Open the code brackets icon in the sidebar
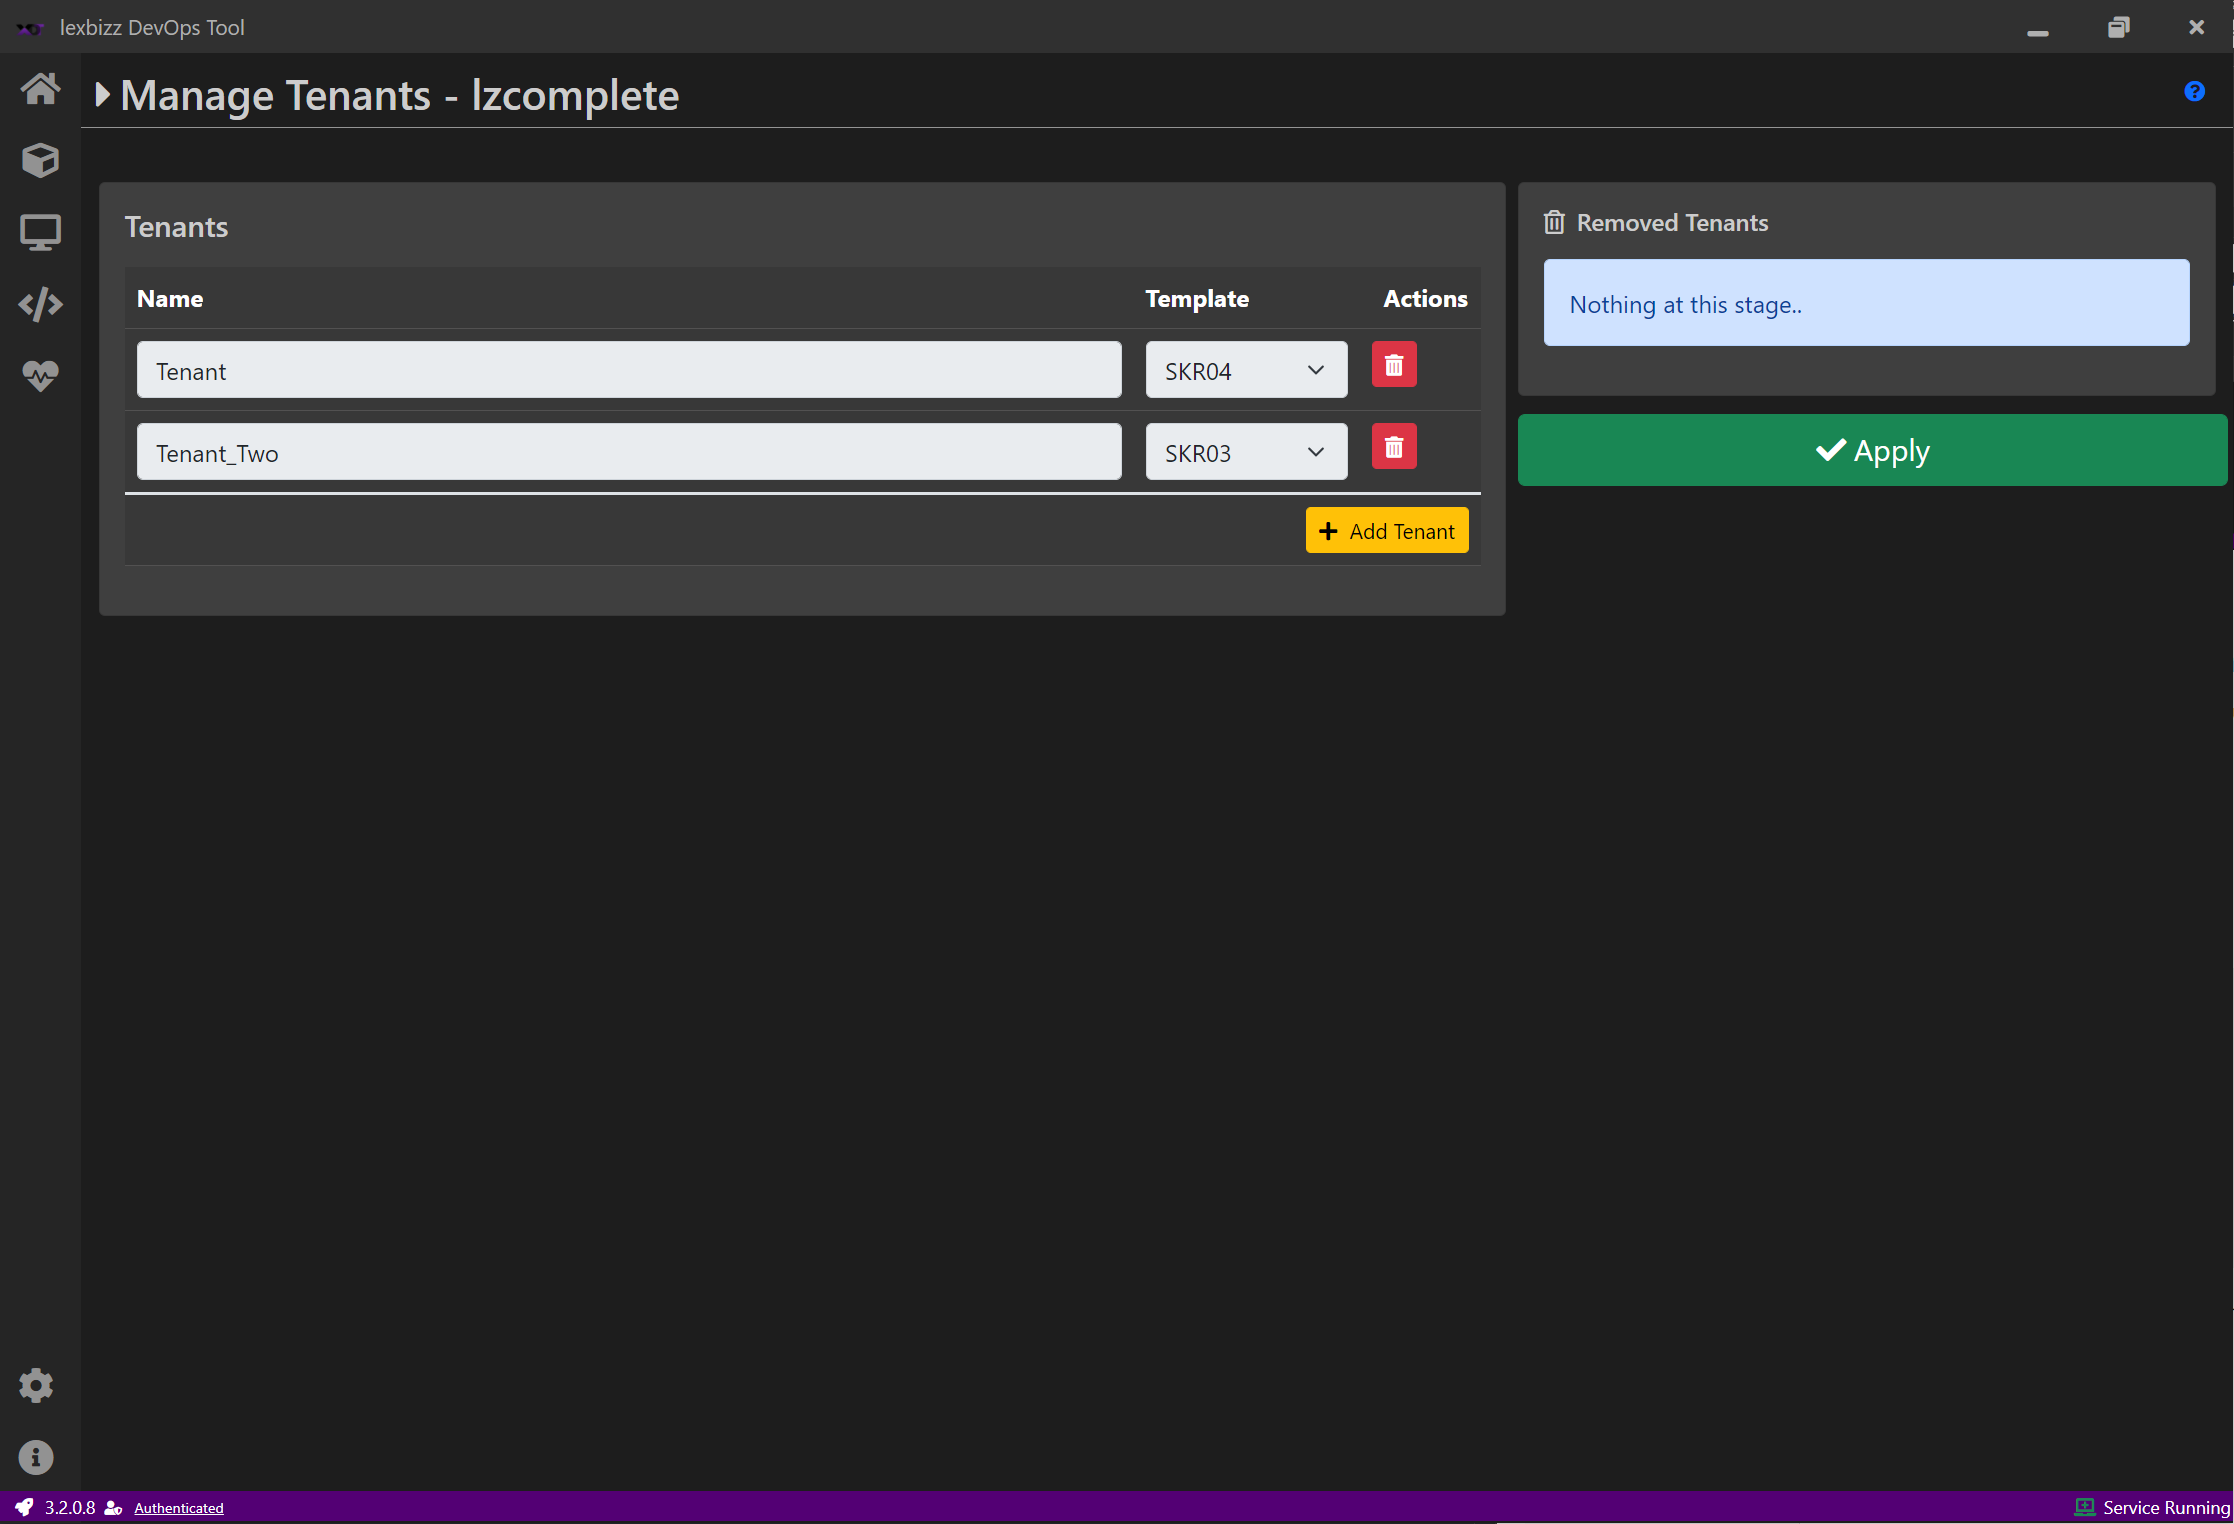This screenshot has height=1524, width=2234. pyautogui.click(x=40, y=304)
